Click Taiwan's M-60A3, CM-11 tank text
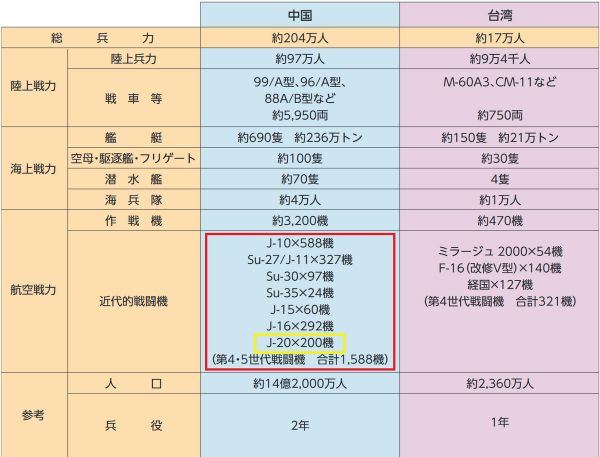Image resolution: width=600 pixels, height=457 pixels. 498,80
